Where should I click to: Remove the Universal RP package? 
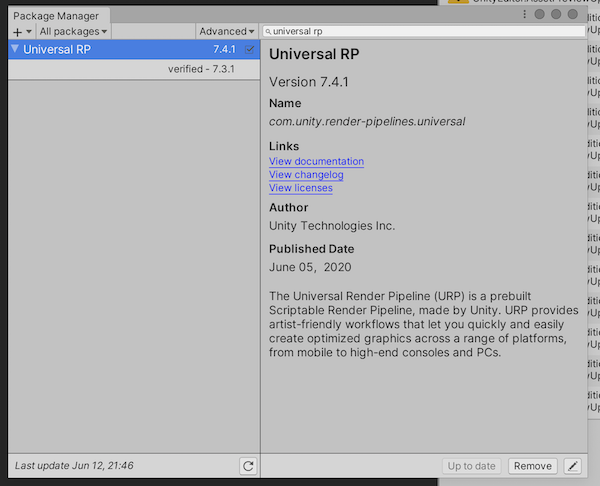pyautogui.click(x=533, y=466)
